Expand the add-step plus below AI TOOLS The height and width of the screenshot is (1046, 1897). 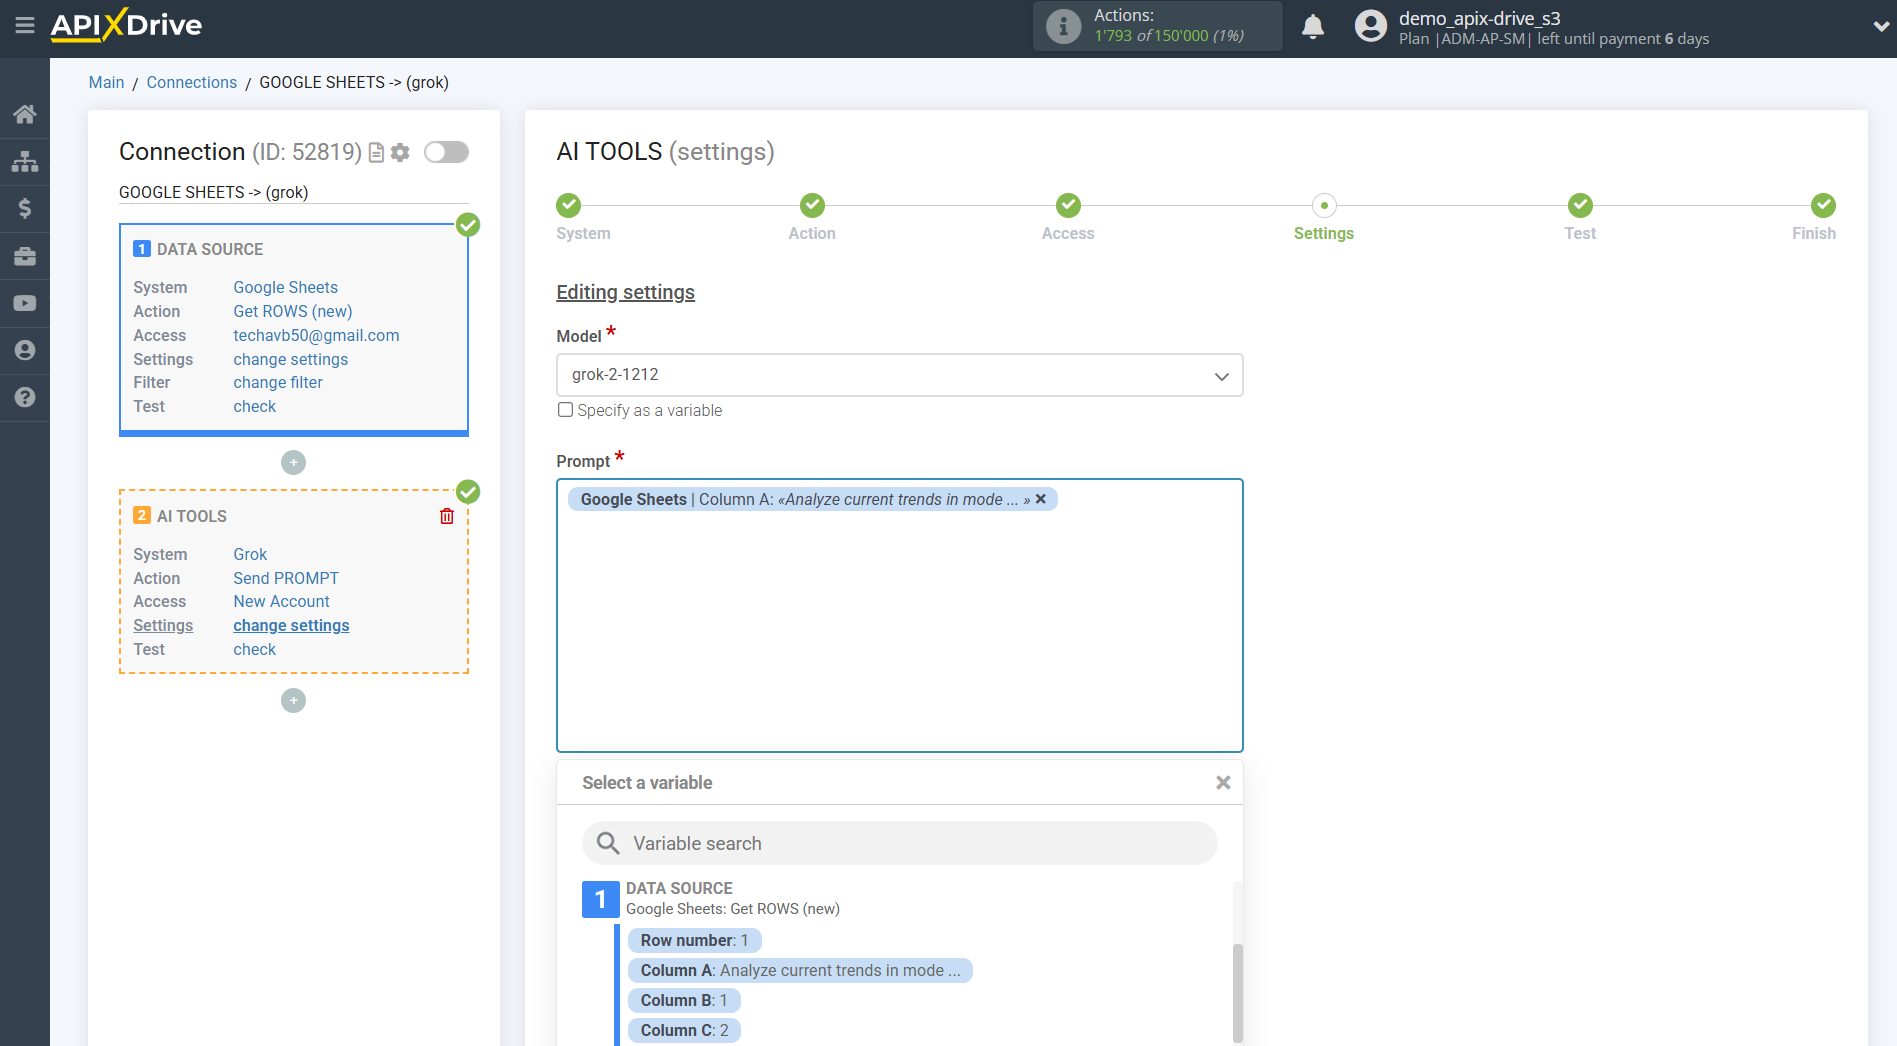coord(293,700)
